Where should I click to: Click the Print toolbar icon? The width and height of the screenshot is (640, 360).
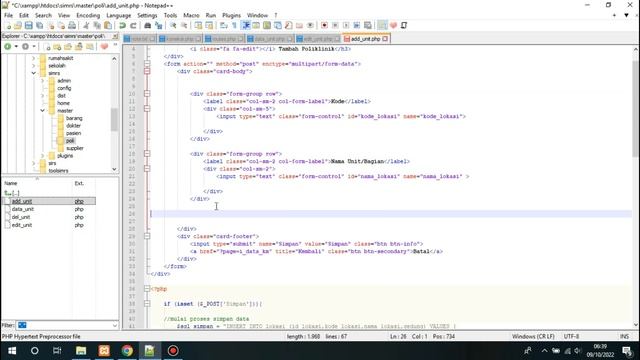pos(72,25)
